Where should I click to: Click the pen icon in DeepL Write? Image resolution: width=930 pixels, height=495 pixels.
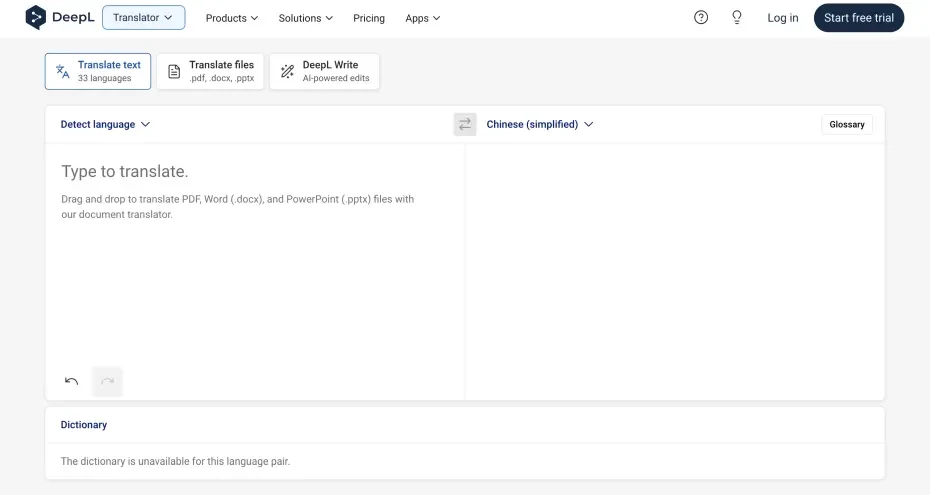point(287,71)
